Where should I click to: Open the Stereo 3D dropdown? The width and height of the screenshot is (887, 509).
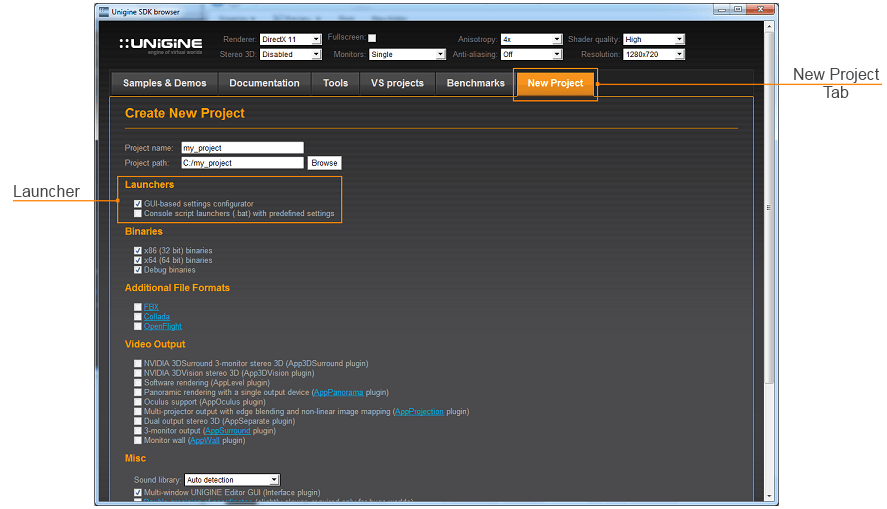(x=291, y=54)
